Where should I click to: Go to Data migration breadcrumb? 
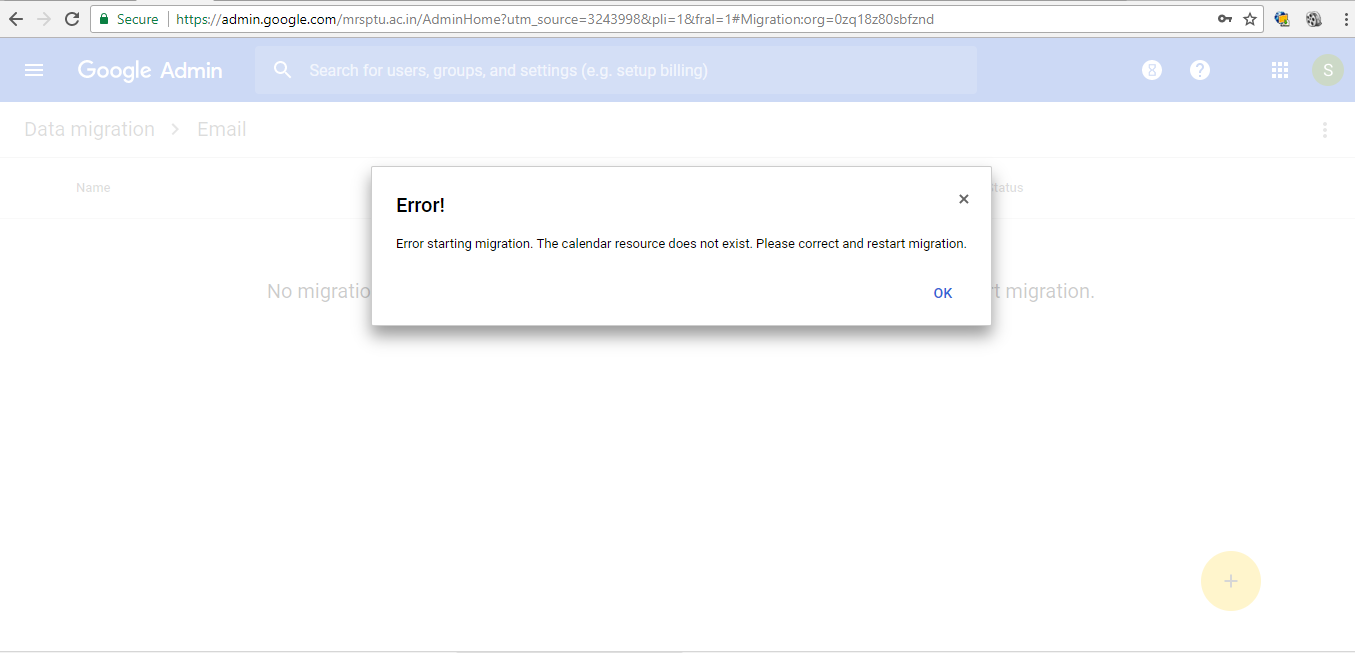coord(89,129)
